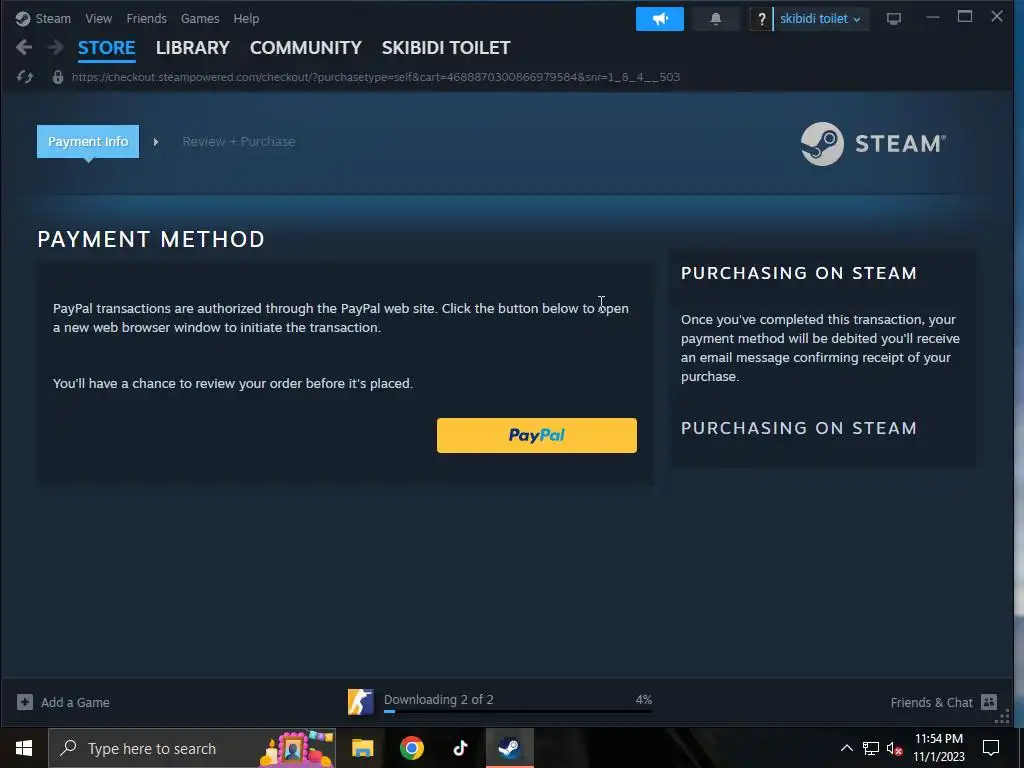Open the Games menu
The image size is (1024, 768).
pyautogui.click(x=200, y=18)
